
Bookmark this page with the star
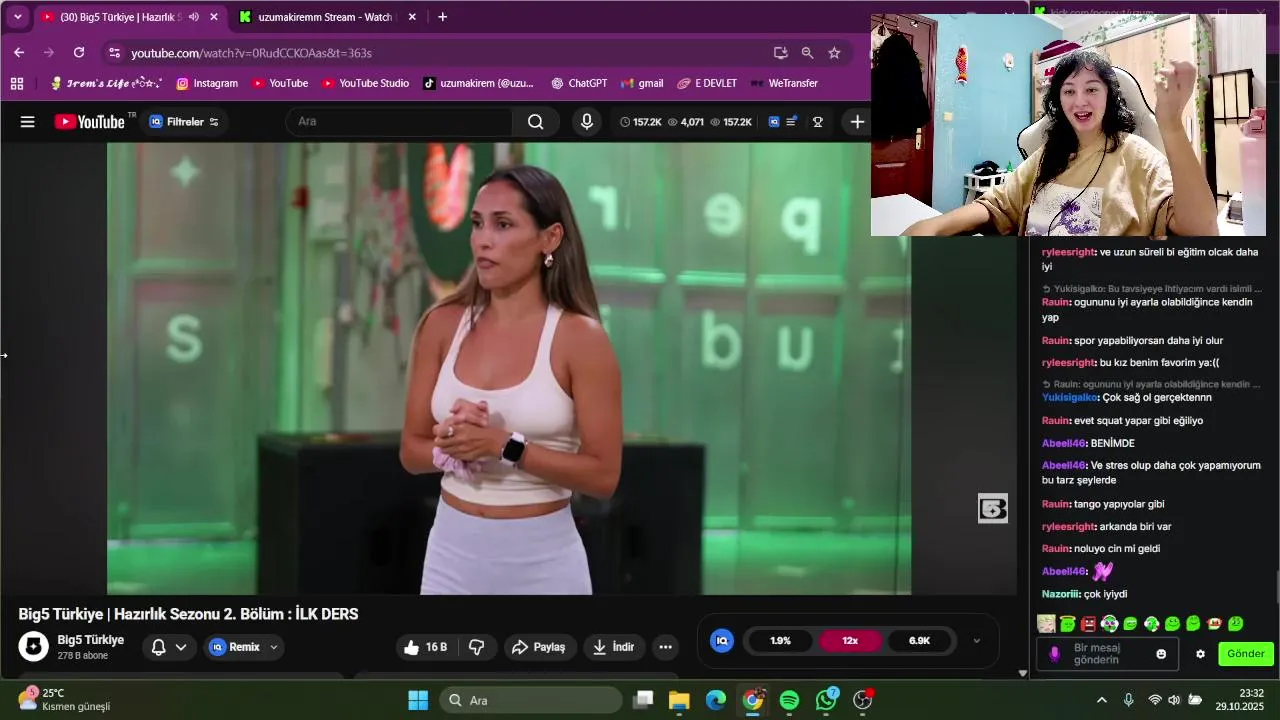834,53
